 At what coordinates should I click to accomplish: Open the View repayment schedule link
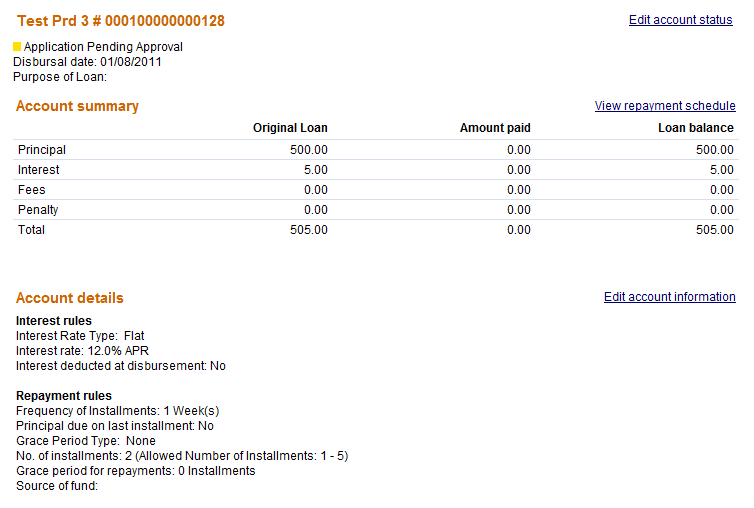point(664,106)
